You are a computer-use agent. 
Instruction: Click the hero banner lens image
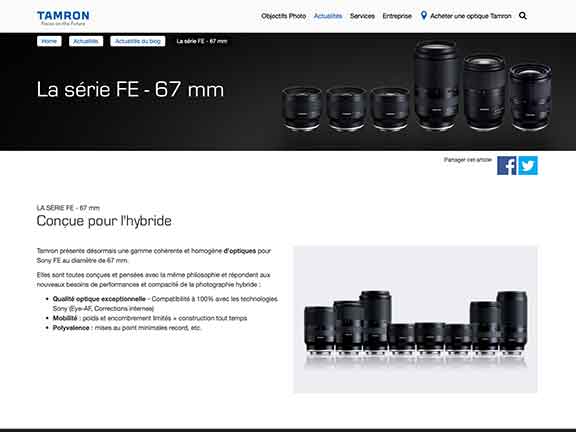click(x=417, y=87)
